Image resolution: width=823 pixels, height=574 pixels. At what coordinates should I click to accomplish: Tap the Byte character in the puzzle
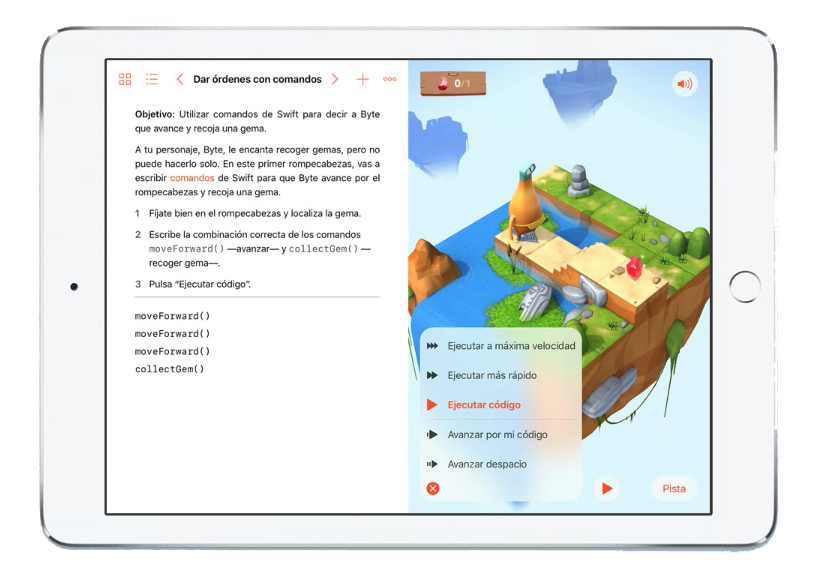click(x=526, y=202)
